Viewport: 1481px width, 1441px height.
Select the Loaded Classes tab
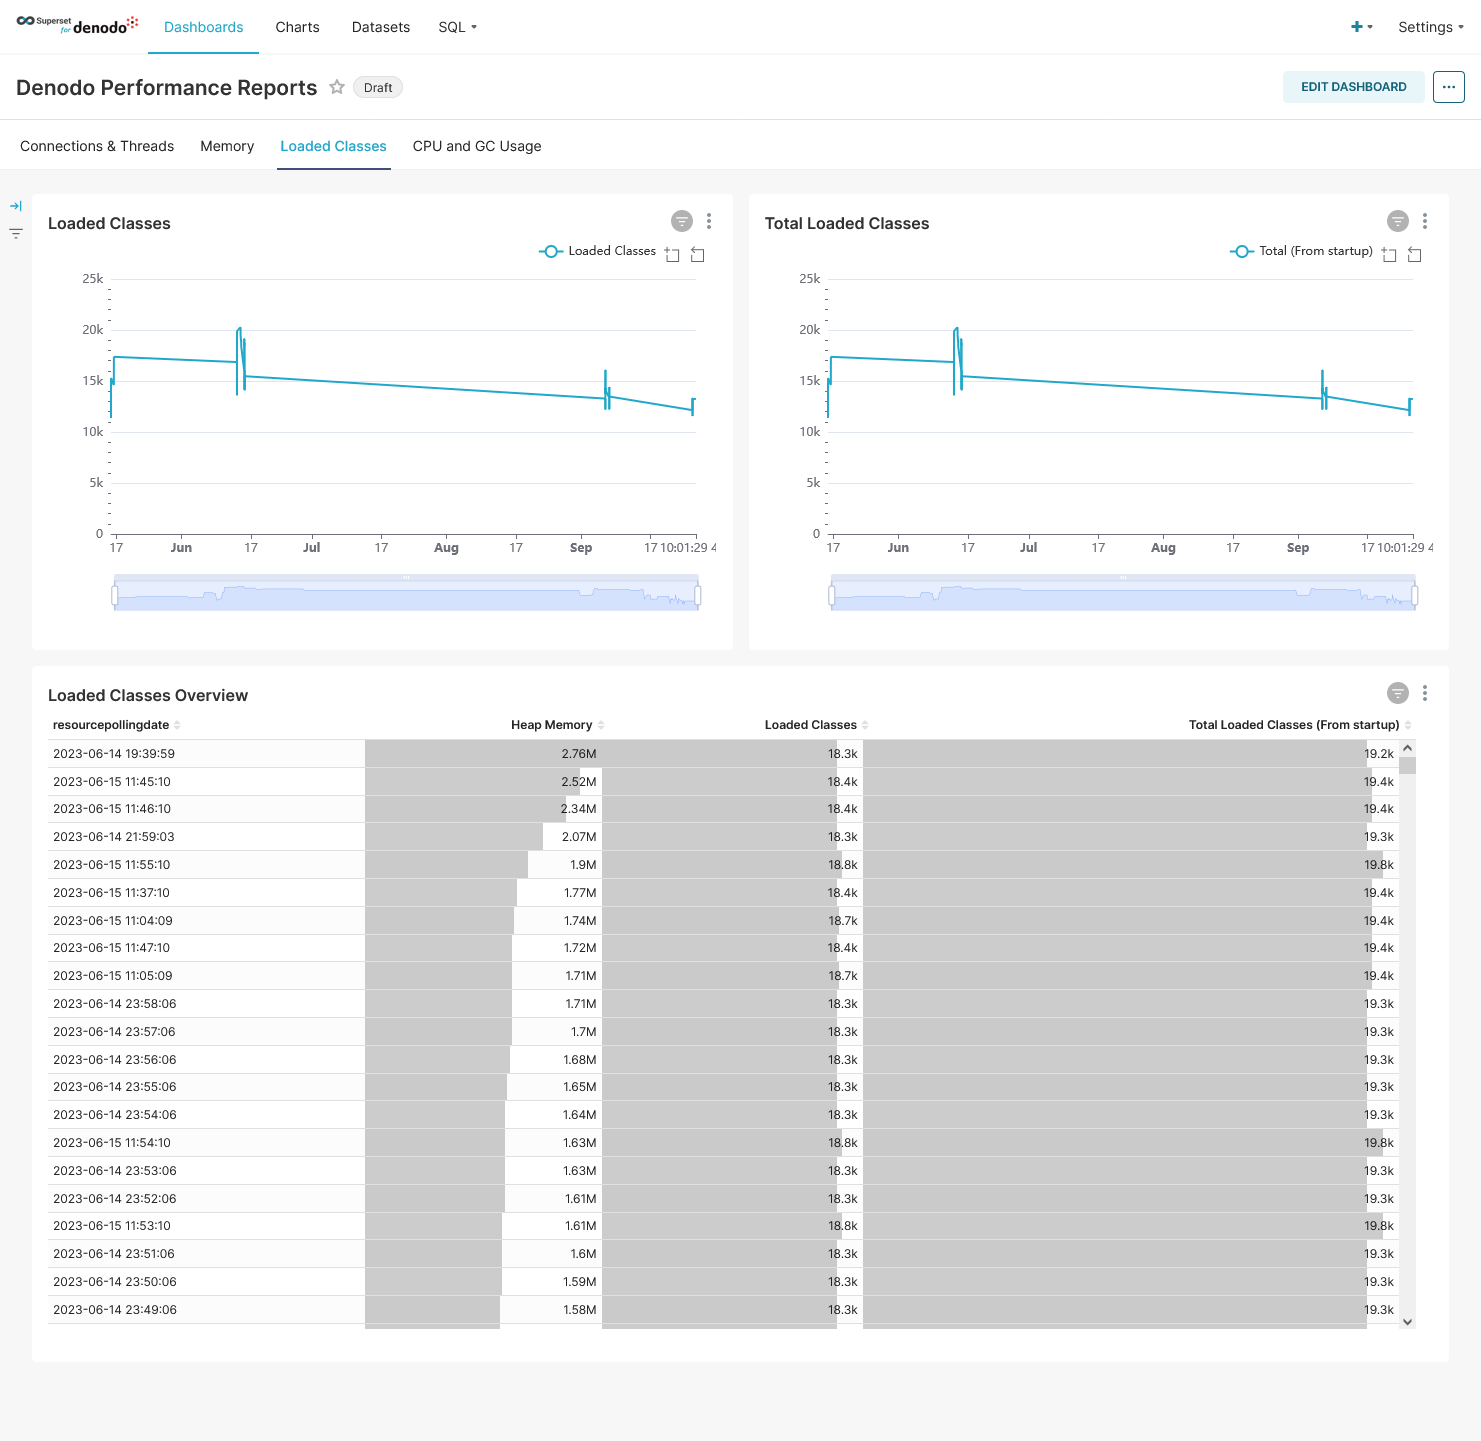(333, 146)
